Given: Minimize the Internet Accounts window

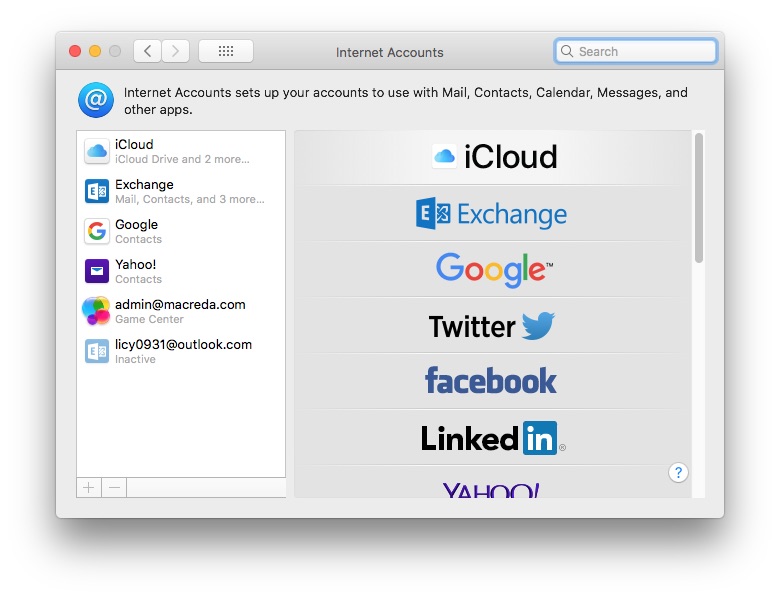Looking at the screenshot, I should click(x=95, y=51).
